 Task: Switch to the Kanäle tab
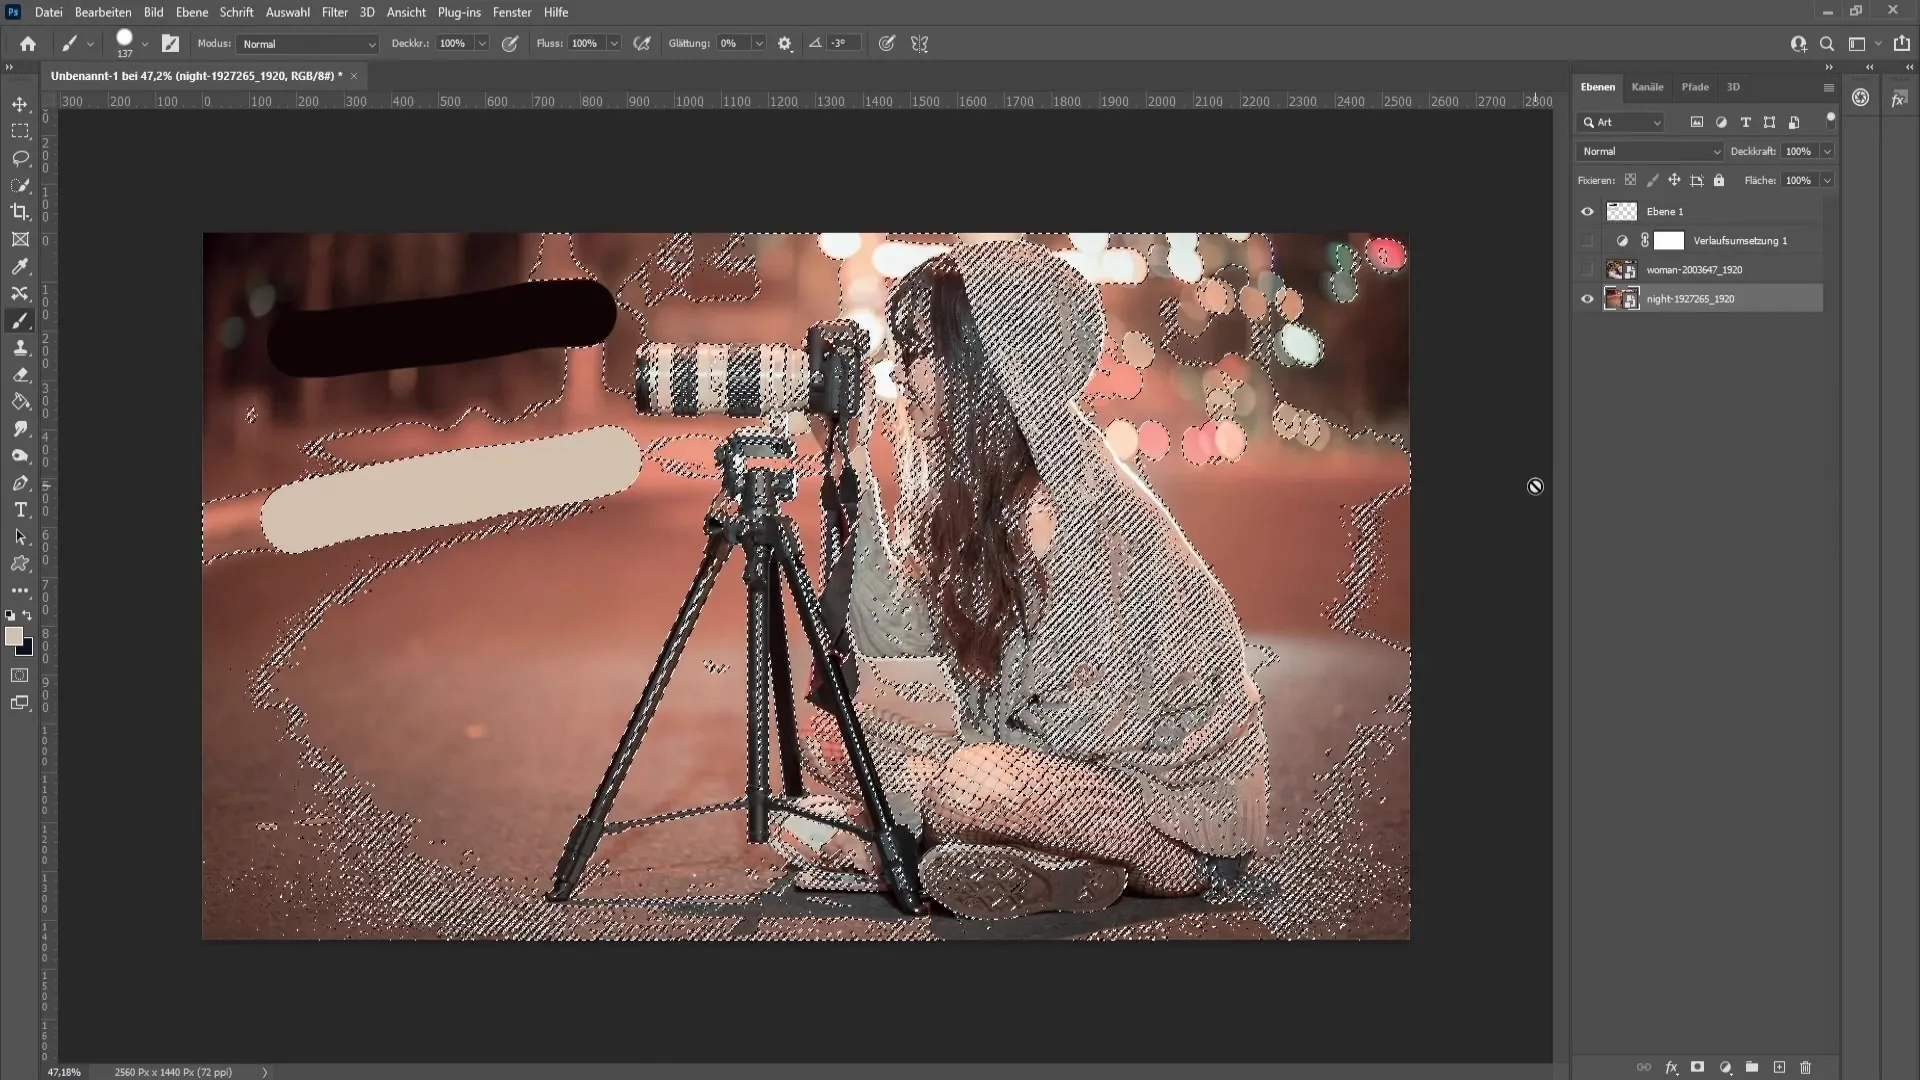1647,87
